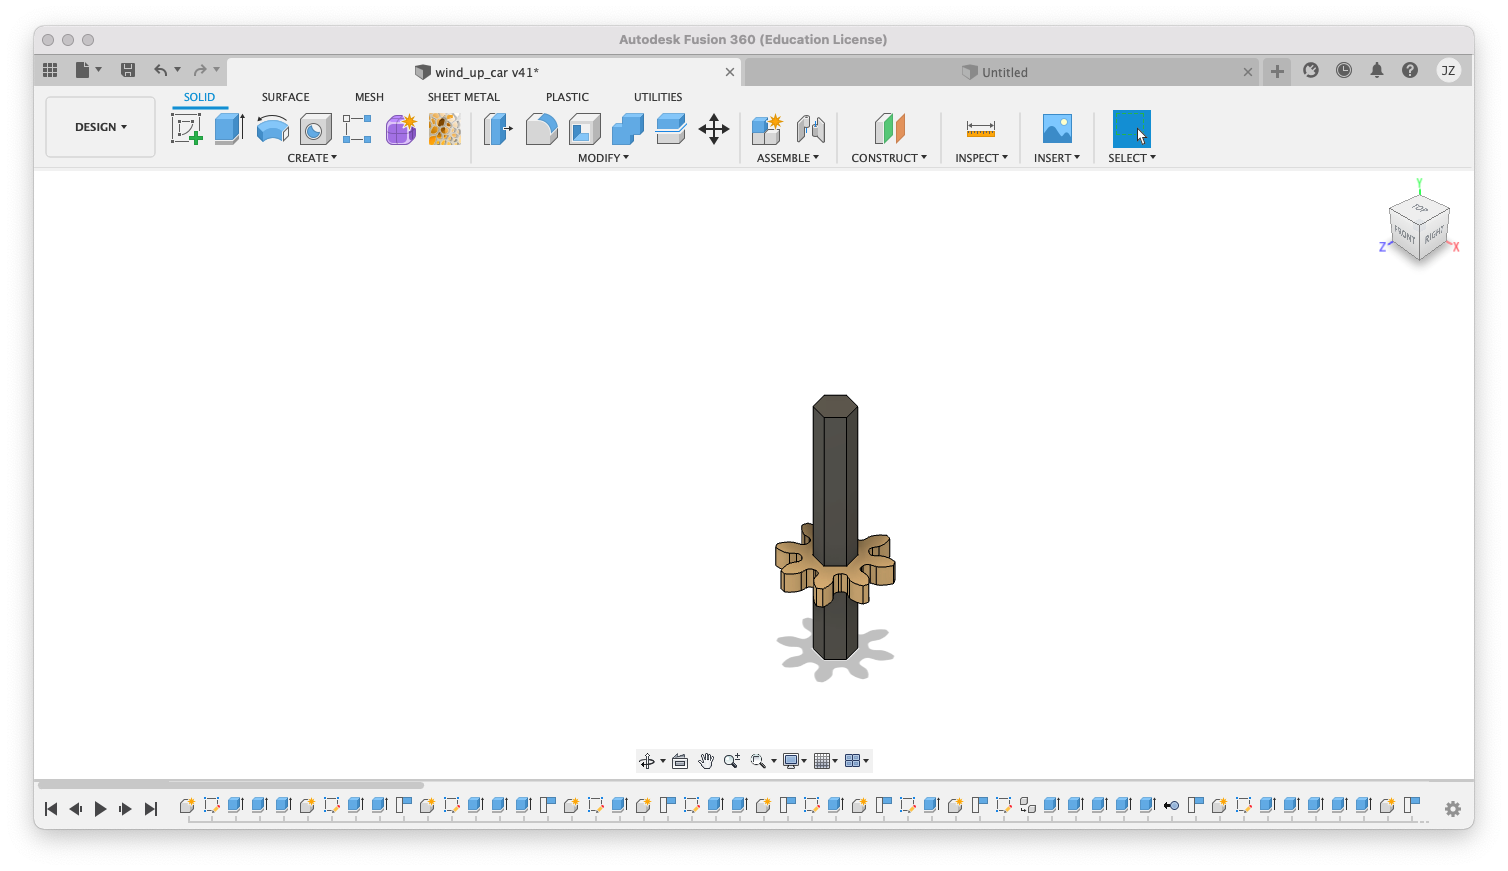Open the Data Panel grid icon

(x=50, y=70)
